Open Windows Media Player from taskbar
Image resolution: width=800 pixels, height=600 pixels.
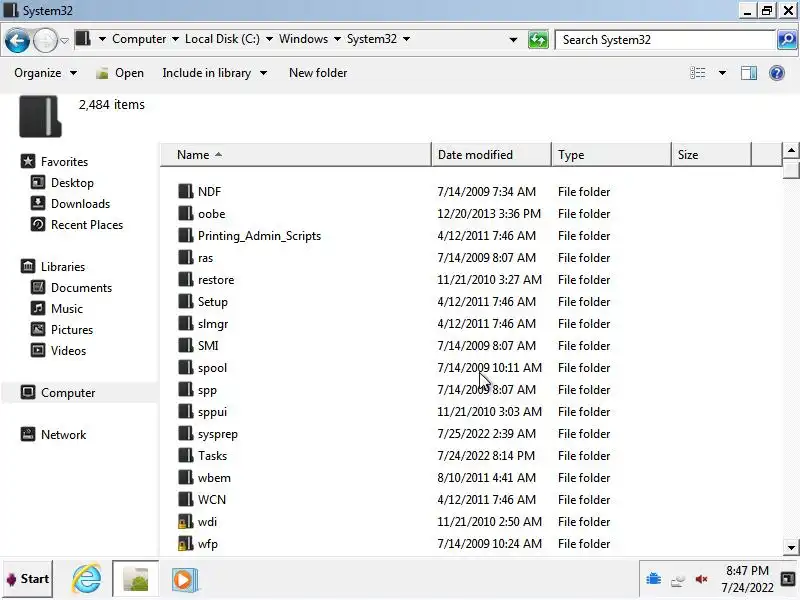click(x=184, y=580)
